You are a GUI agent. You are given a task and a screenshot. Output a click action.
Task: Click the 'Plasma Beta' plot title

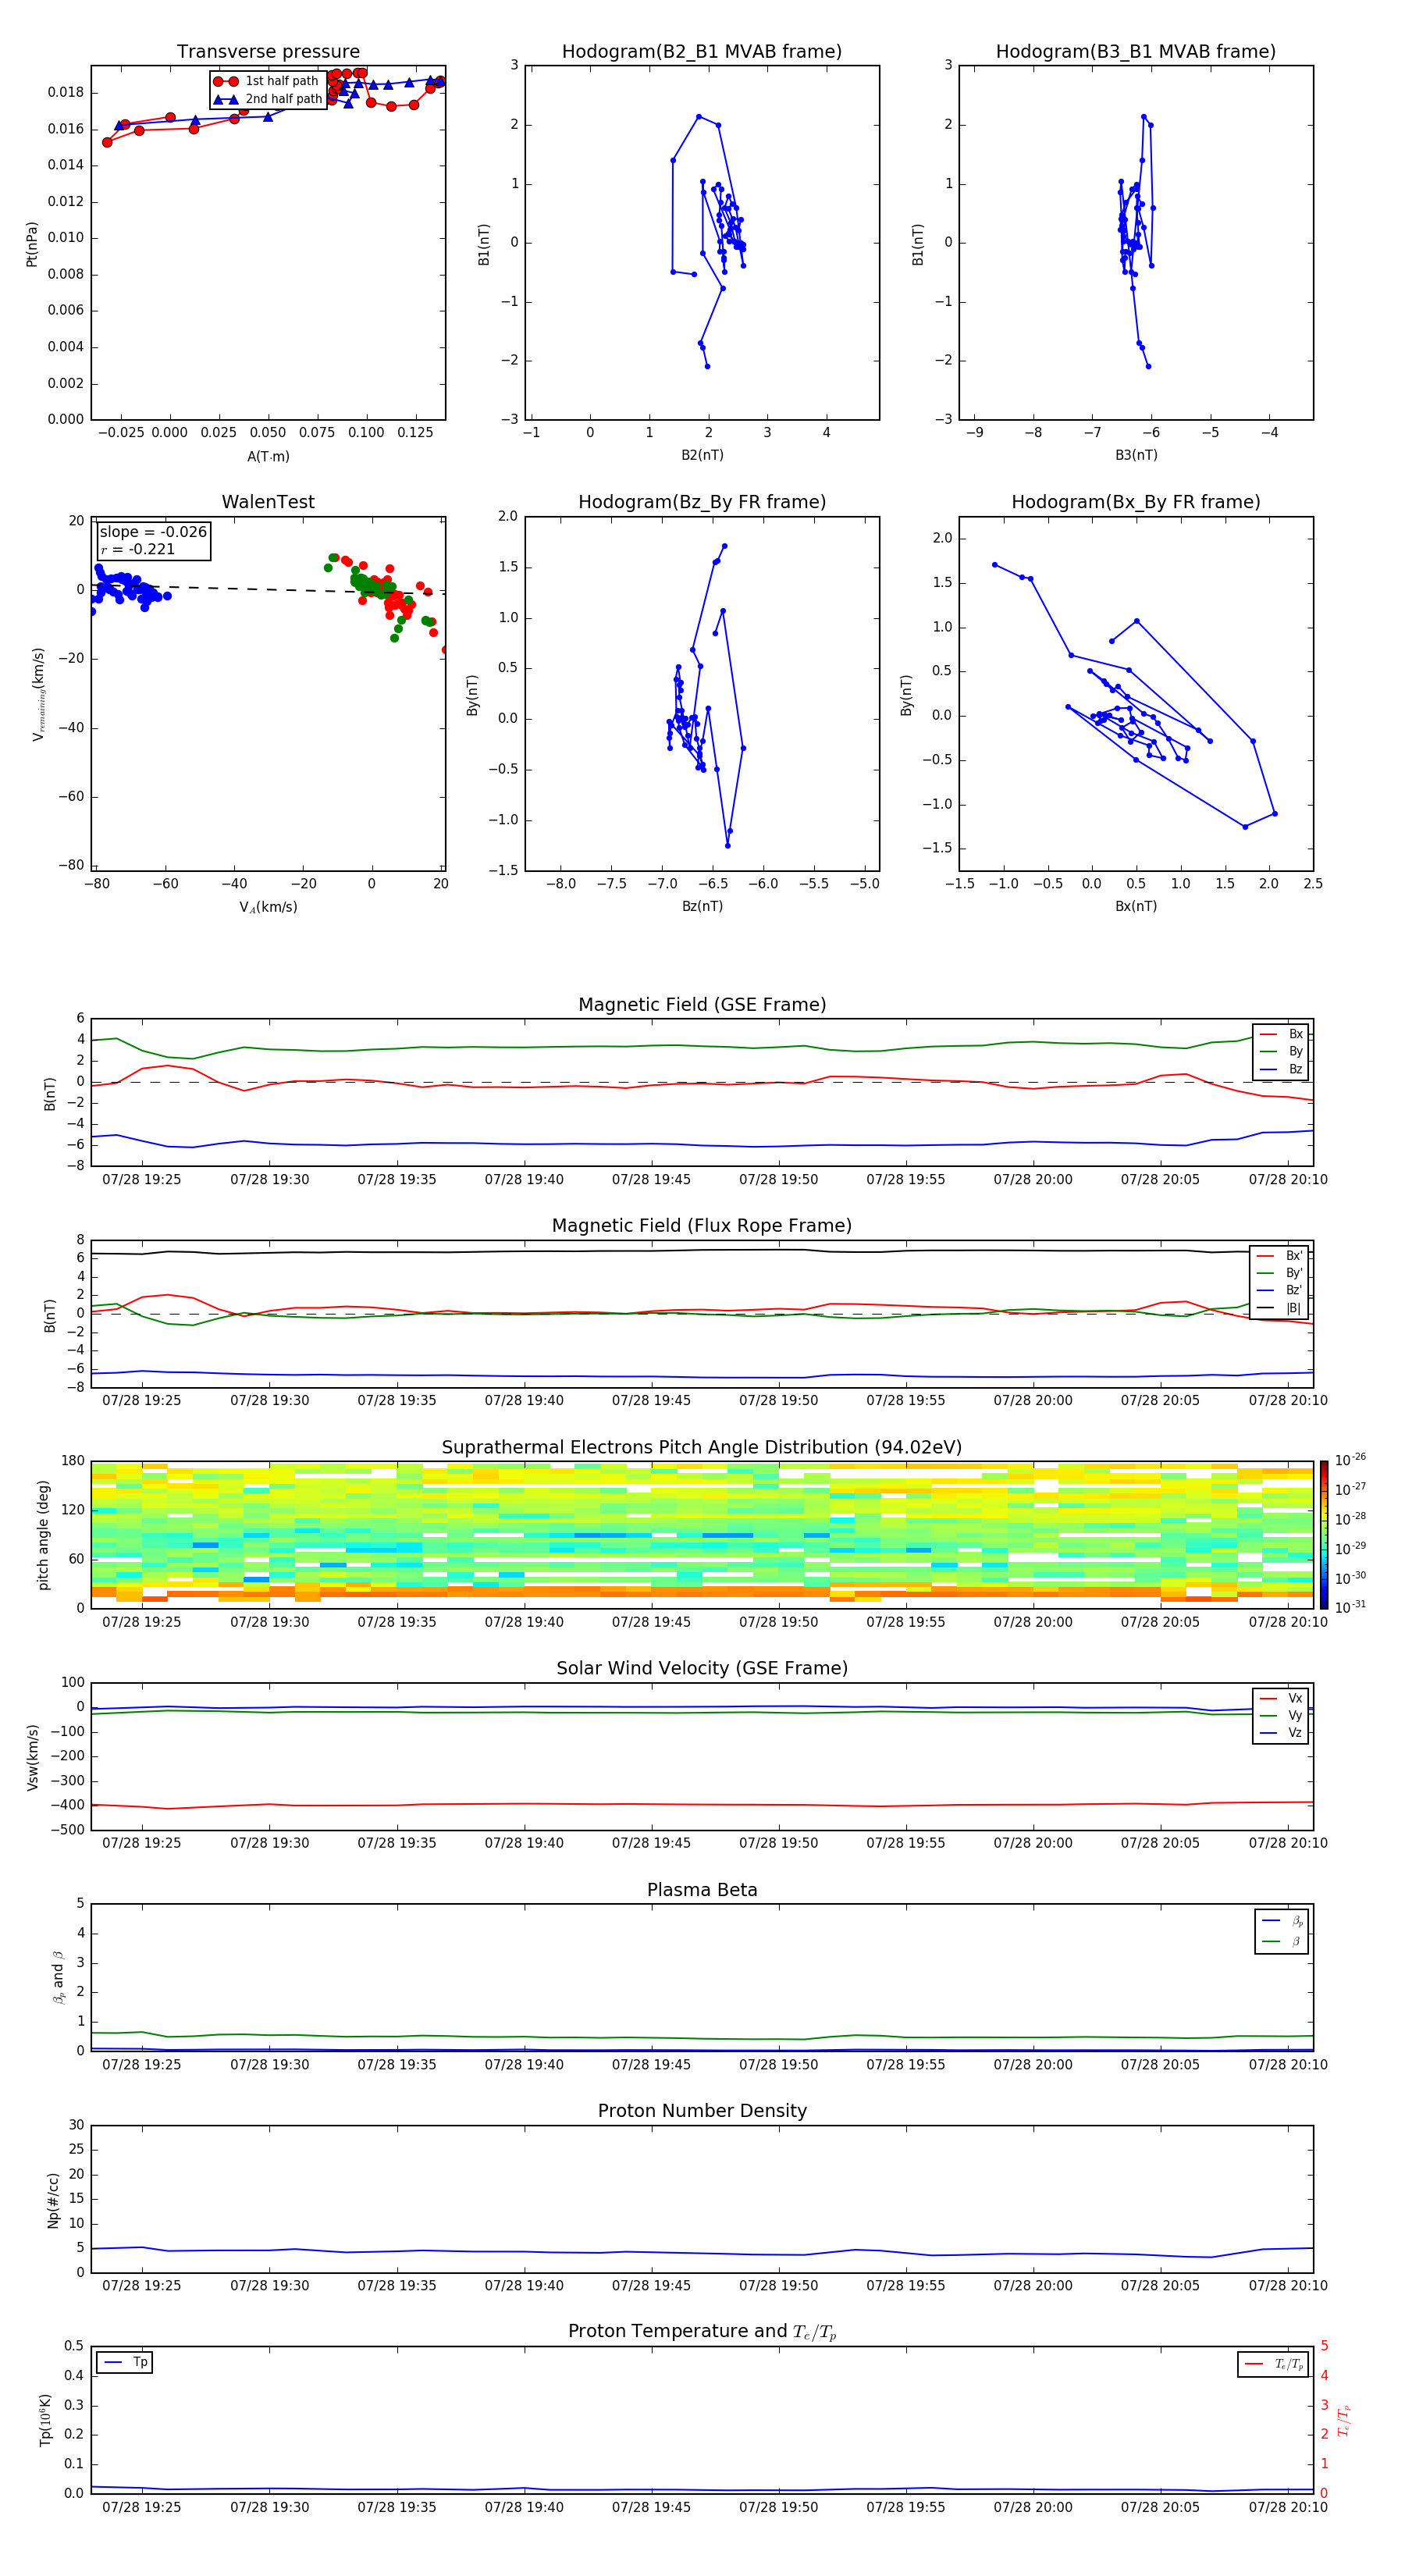[702, 1891]
